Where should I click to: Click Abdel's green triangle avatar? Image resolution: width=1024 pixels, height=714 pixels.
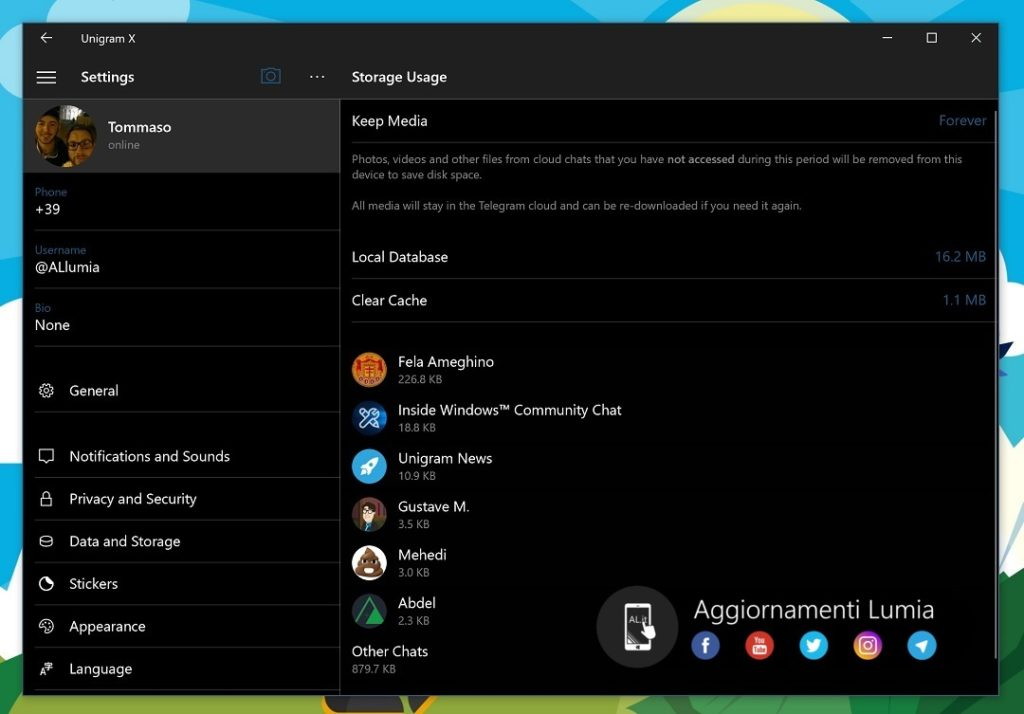(369, 611)
